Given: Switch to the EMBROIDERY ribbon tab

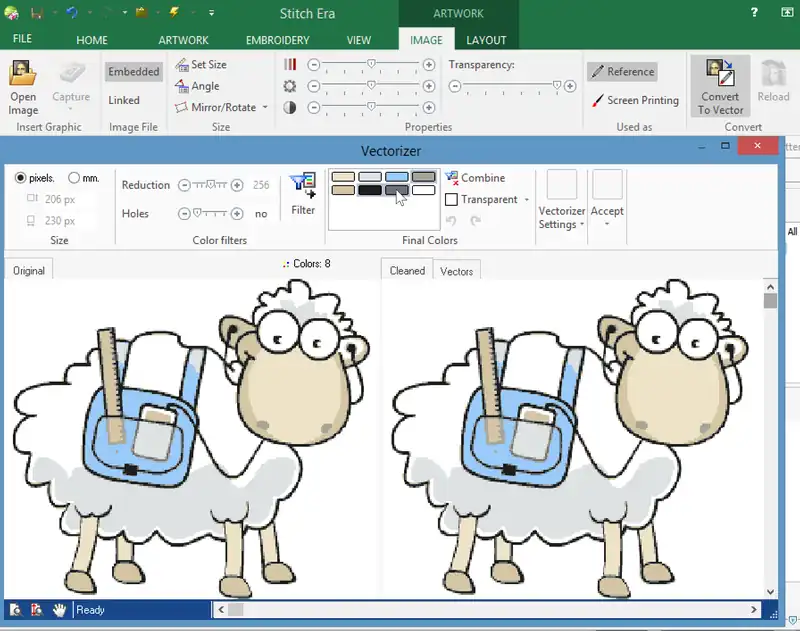Looking at the screenshot, I should click(277, 40).
